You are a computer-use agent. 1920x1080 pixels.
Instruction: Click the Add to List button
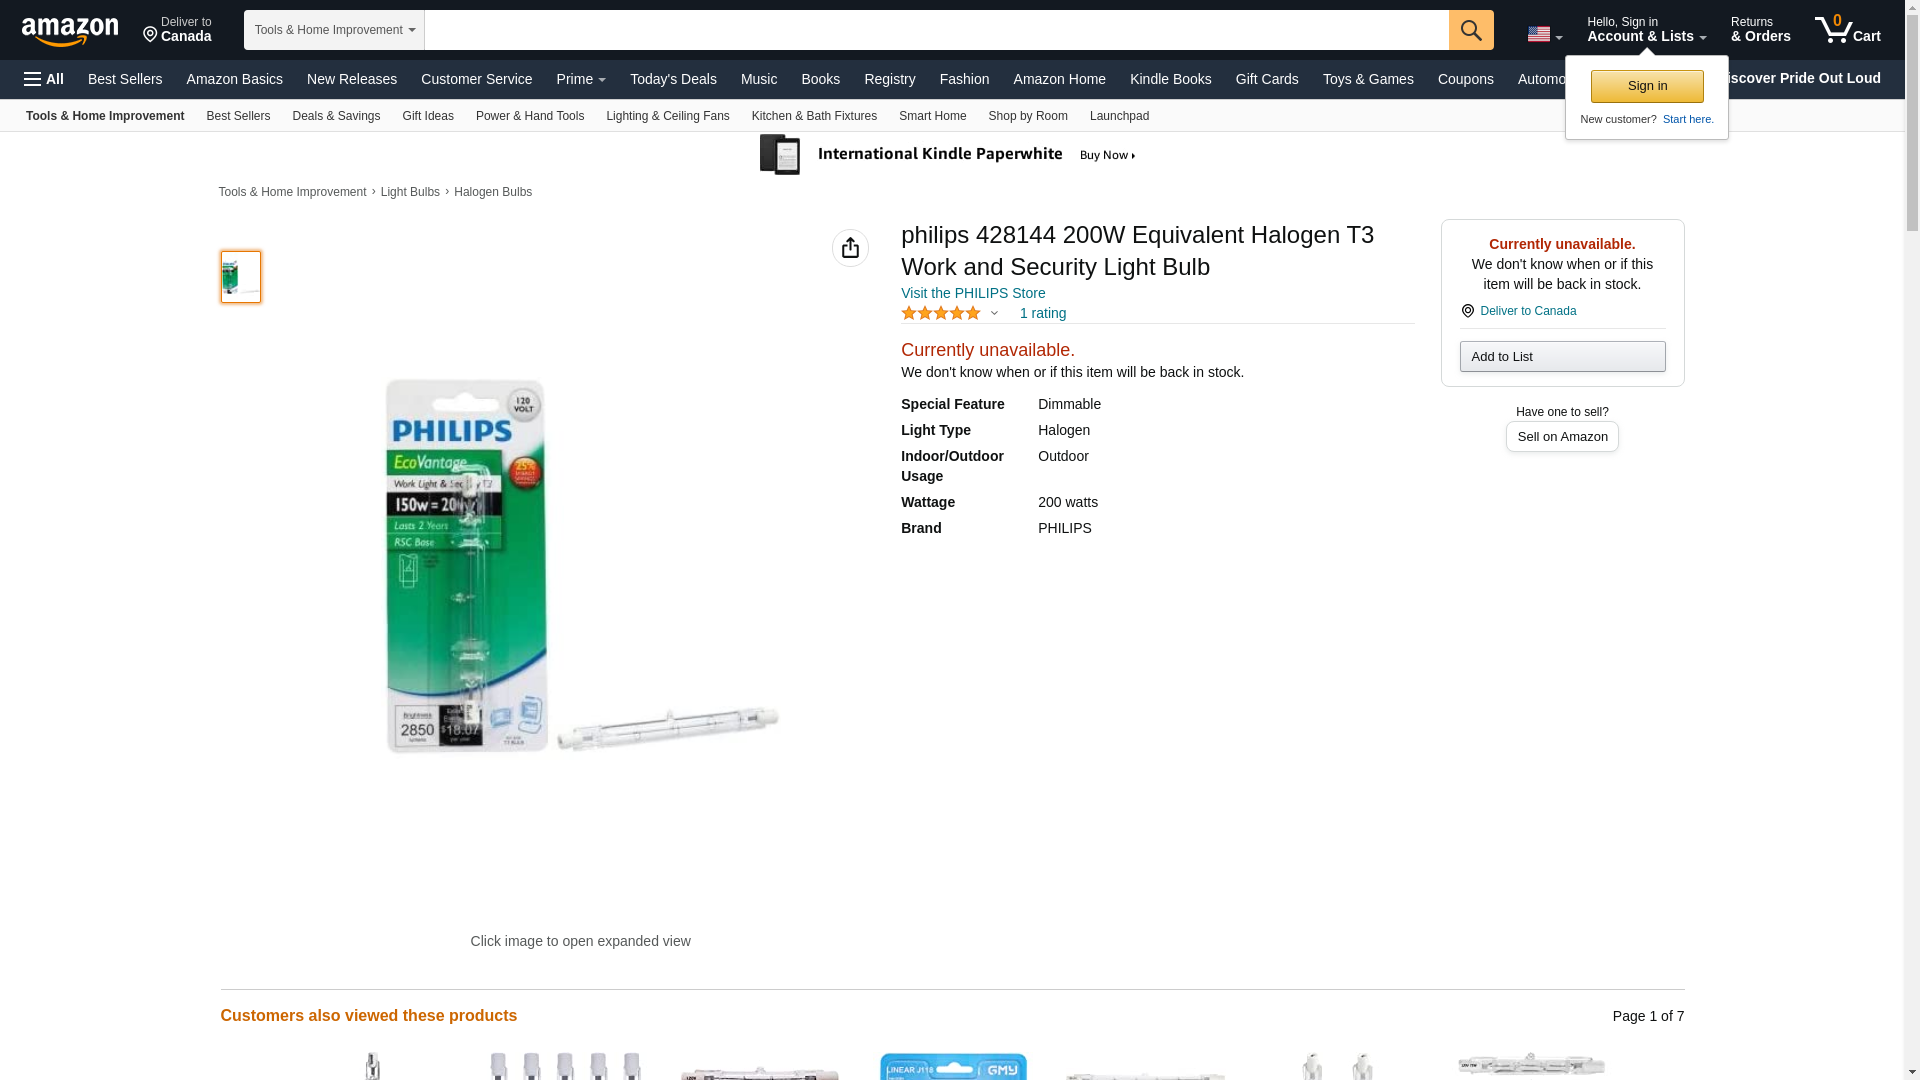click(1562, 357)
